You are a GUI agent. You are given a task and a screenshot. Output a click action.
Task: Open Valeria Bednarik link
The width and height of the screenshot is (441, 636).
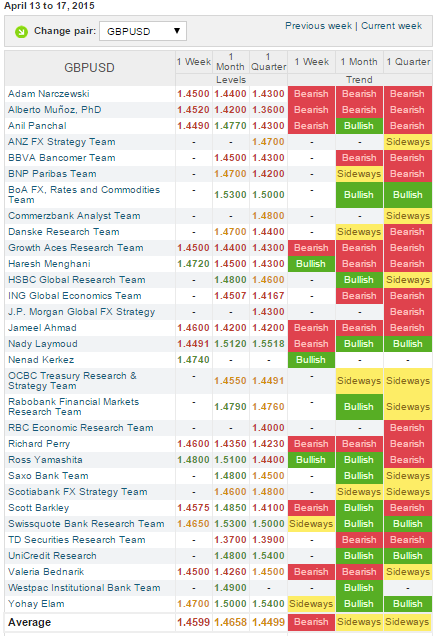coord(46,572)
